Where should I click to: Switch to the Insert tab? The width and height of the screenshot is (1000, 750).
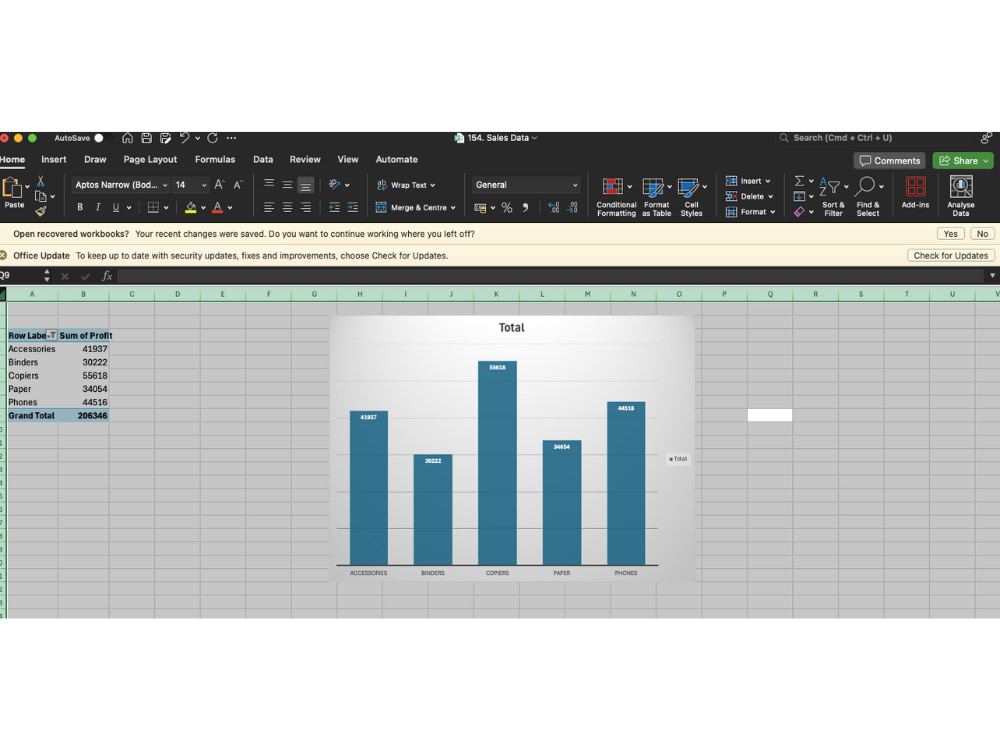click(54, 159)
